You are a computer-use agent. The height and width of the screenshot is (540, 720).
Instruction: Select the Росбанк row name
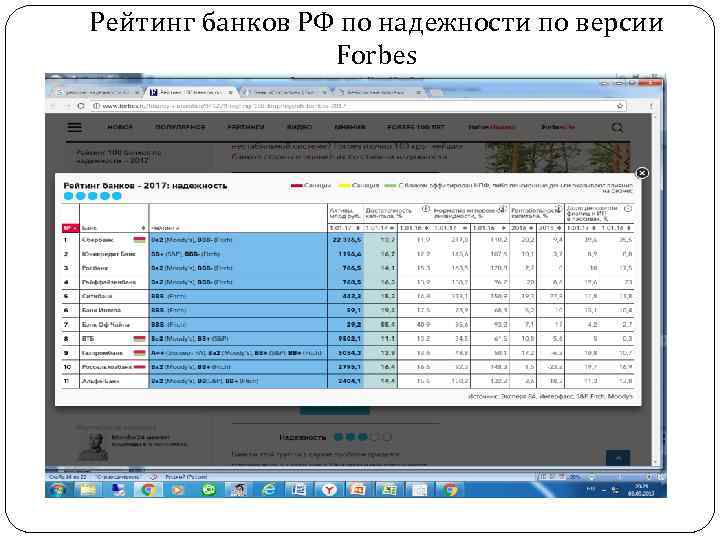(x=95, y=268)
